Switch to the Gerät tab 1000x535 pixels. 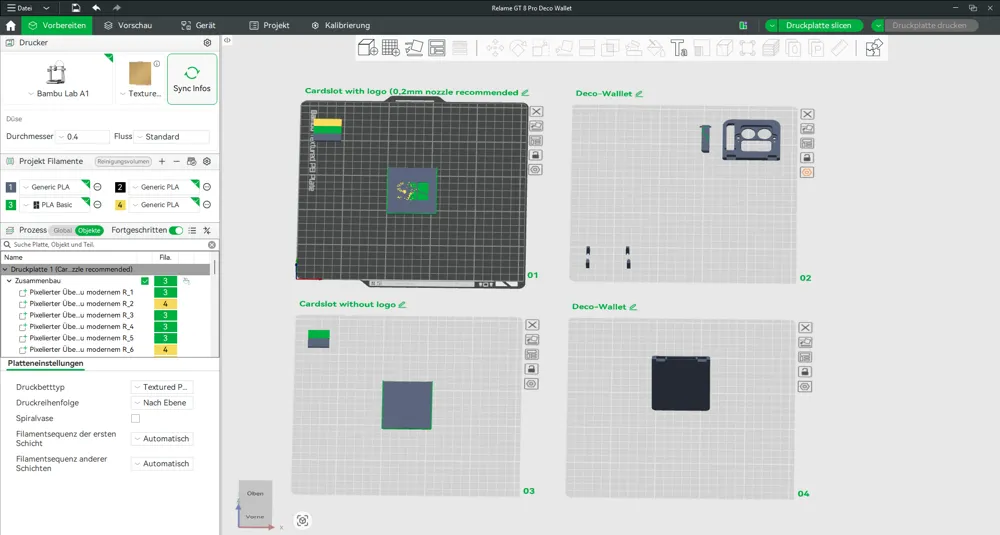coord(198,26)
